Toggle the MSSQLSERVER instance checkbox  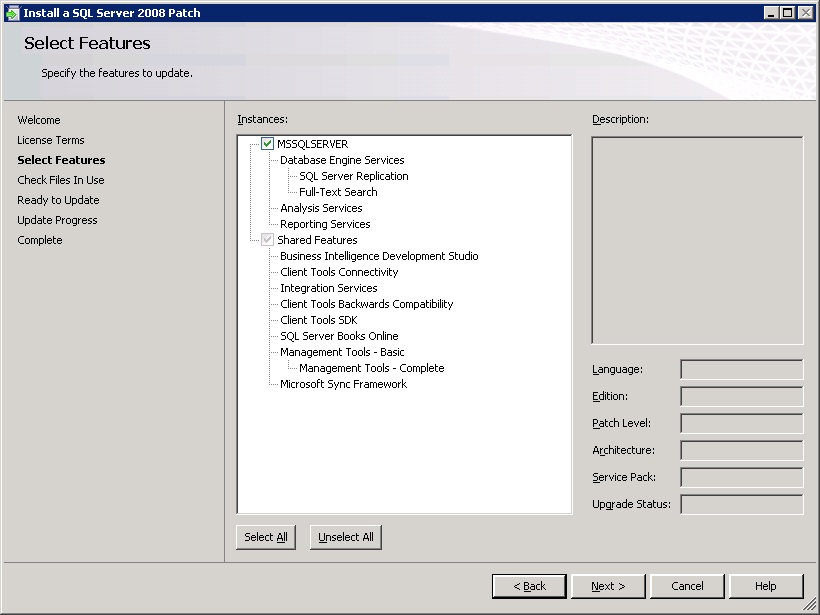coord(267,144)
